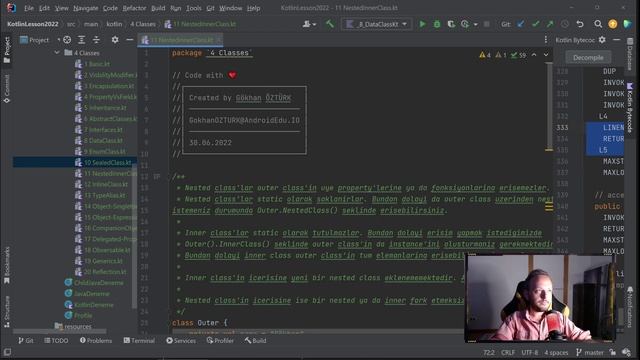
Task: Click the editor horizontal scrollbar
Action: 318,331
